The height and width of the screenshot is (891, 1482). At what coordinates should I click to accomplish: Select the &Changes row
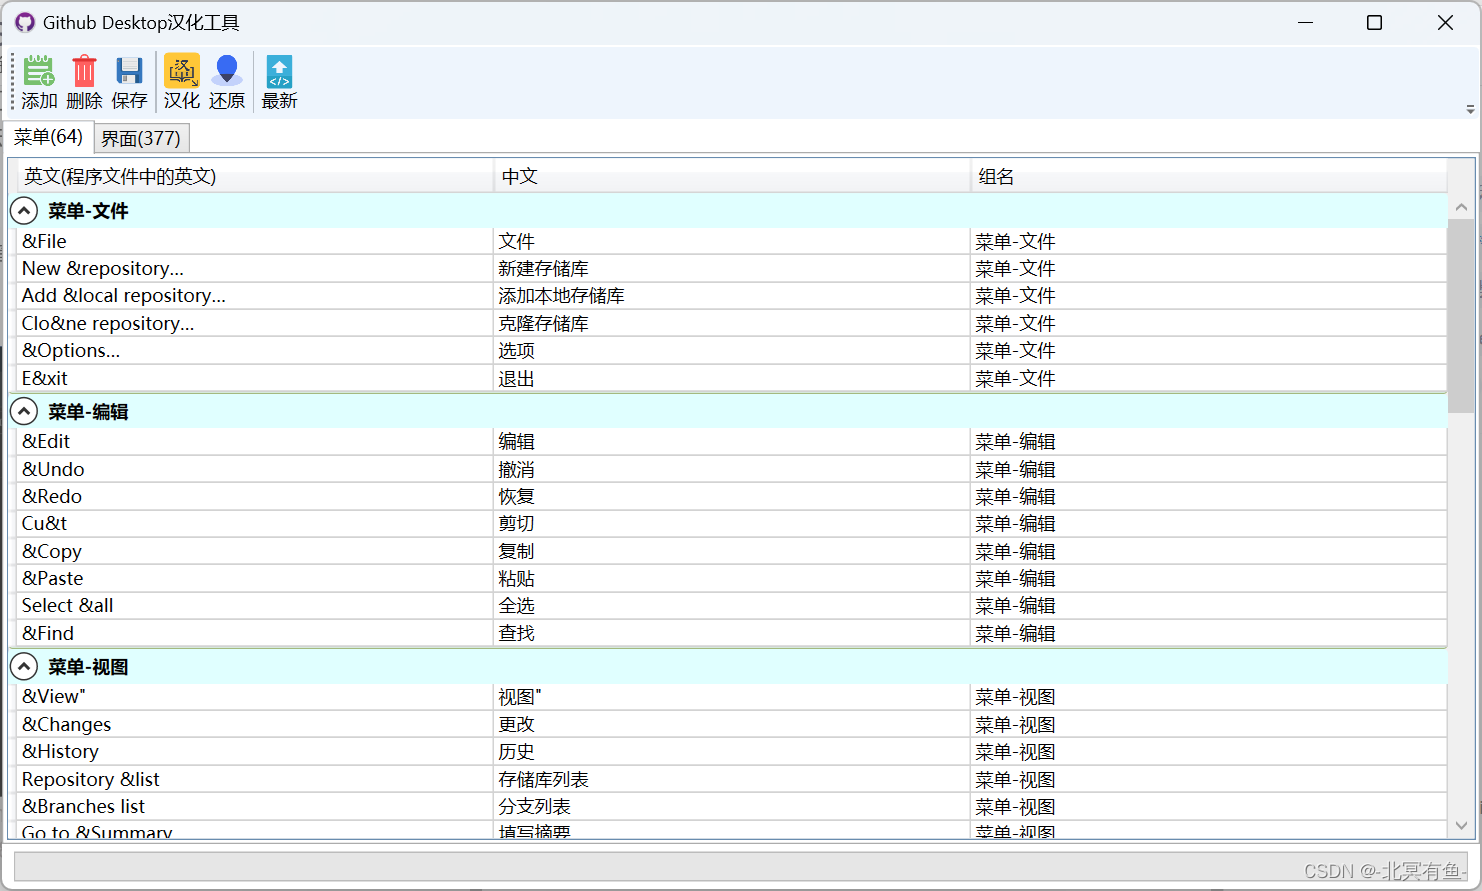(x=732, y=724)
